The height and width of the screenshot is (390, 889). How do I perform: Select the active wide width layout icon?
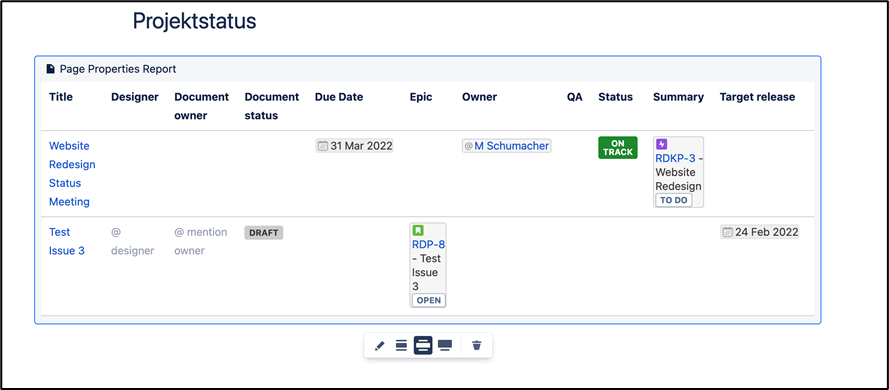point(423,345)
